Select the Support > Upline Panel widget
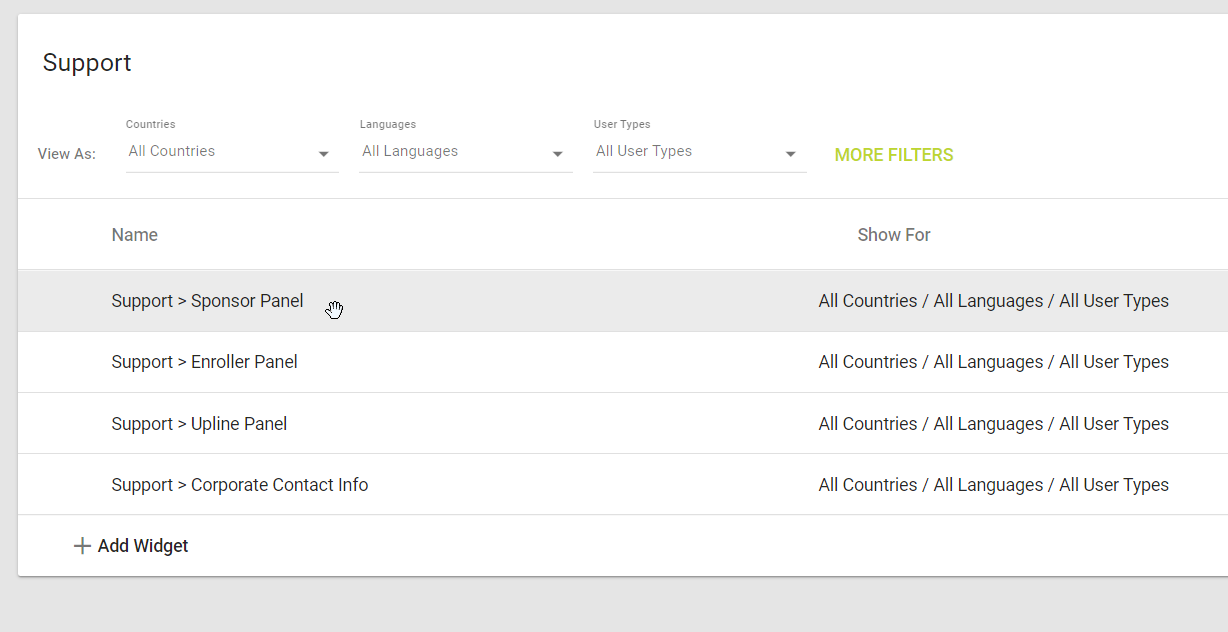The height and width of the screenshot is (632, 1228). 199,424
